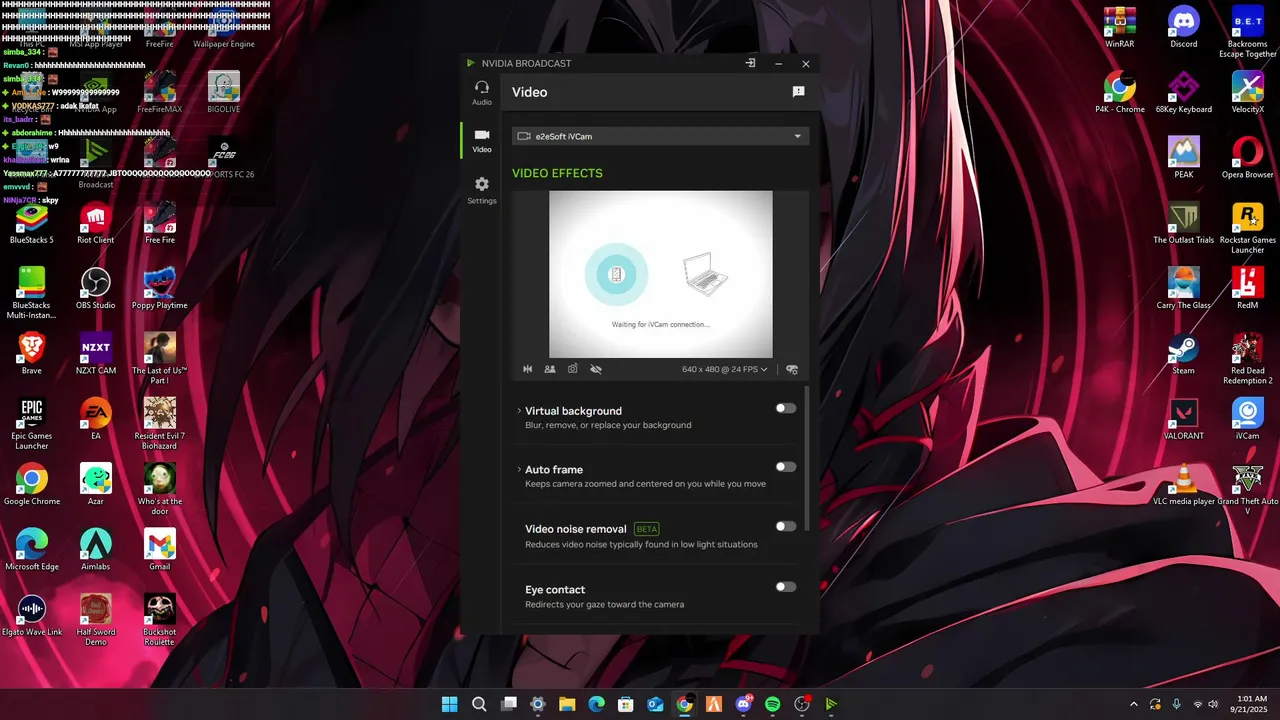Open the P4K - Chrome desktop shortcut
This screenshot has width=1280, height=720.
click(x=1120, y=93)
